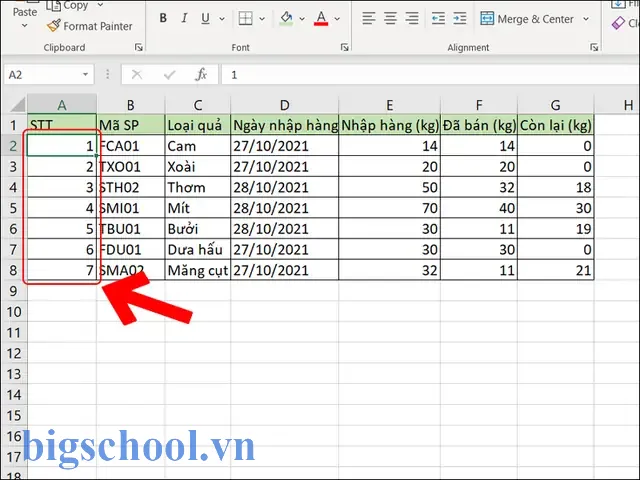Click the Format Painter brush icon
Screen dimensions: 640x480
(53, 26)
